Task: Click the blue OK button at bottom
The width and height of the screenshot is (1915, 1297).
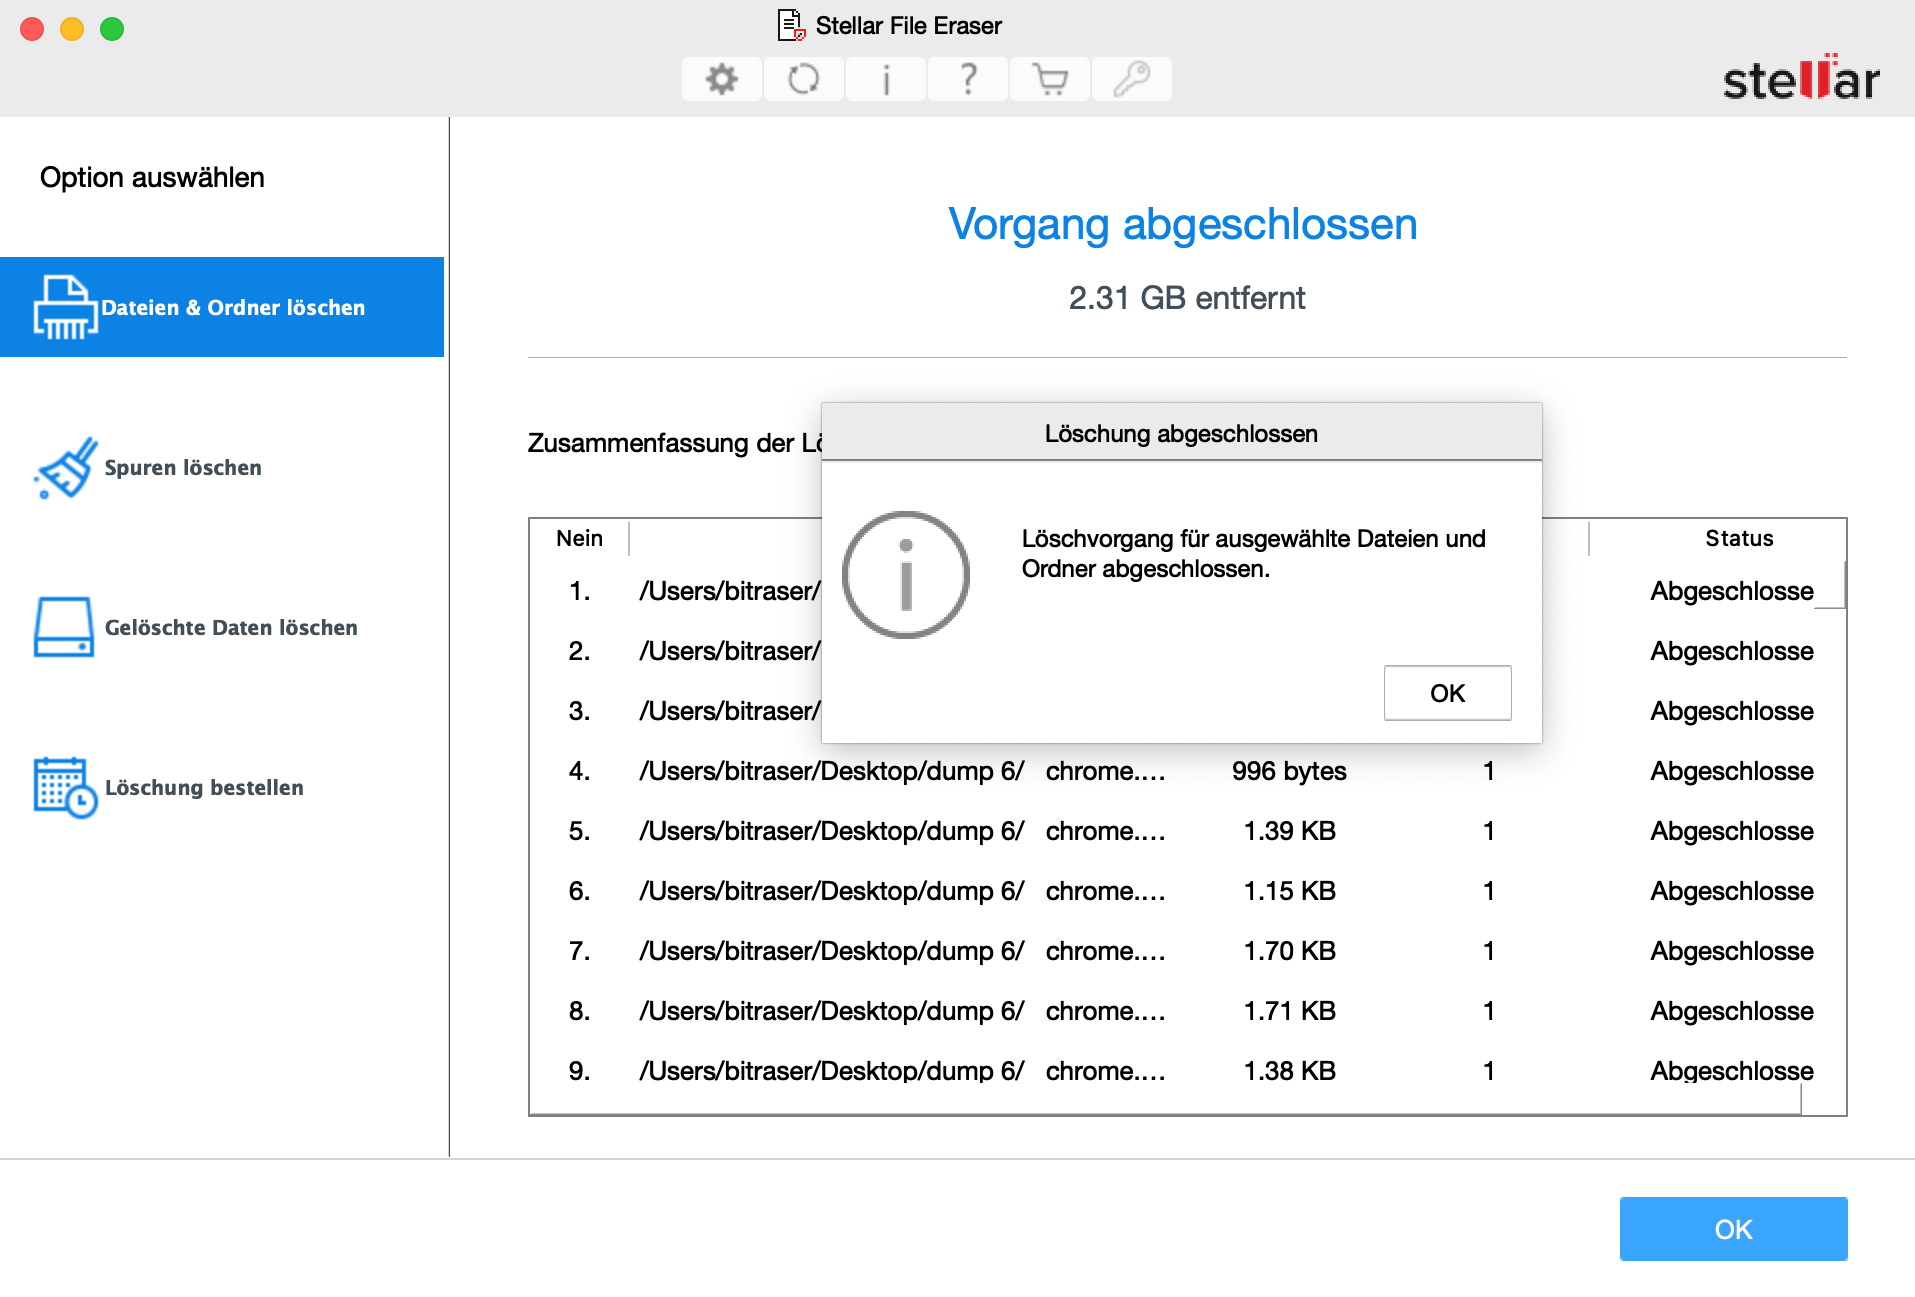Action: [1733, 1229]
